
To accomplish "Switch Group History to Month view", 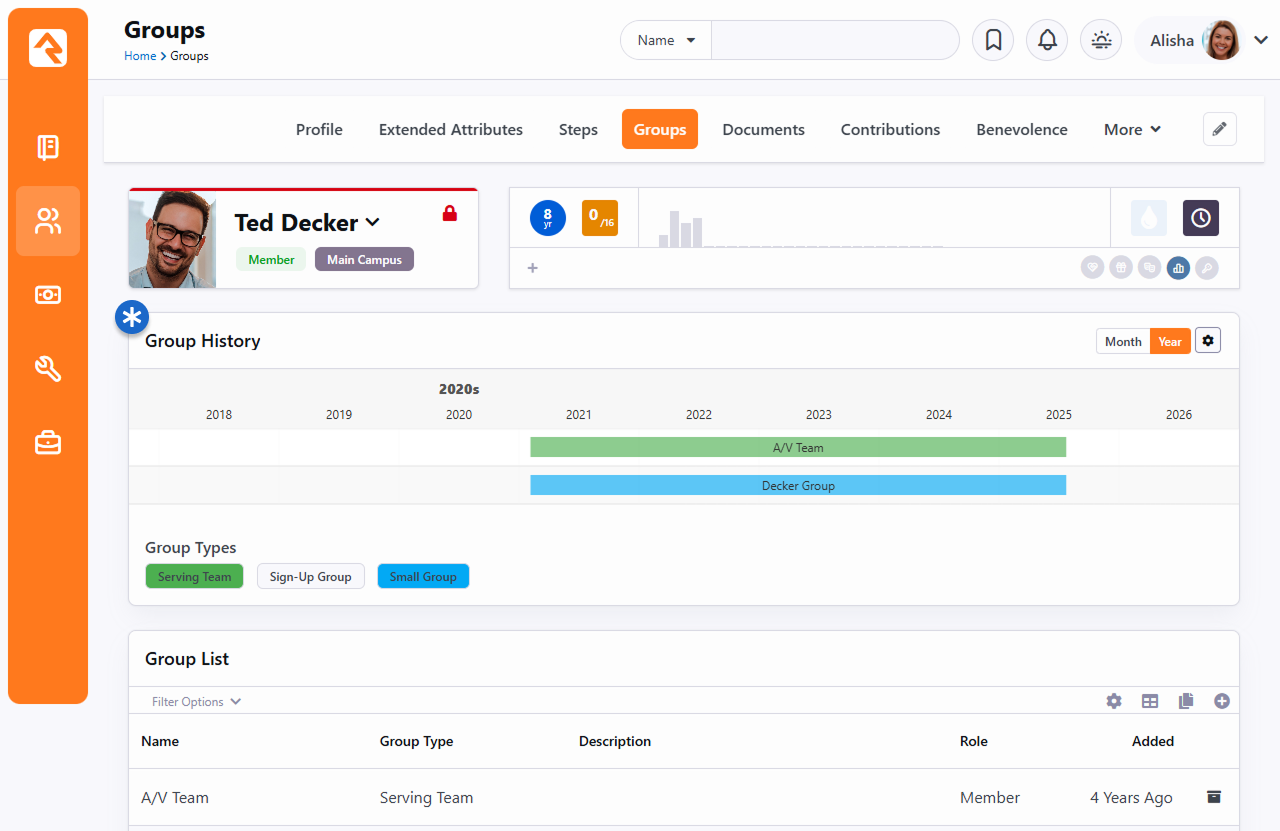I will [1123, 341].
